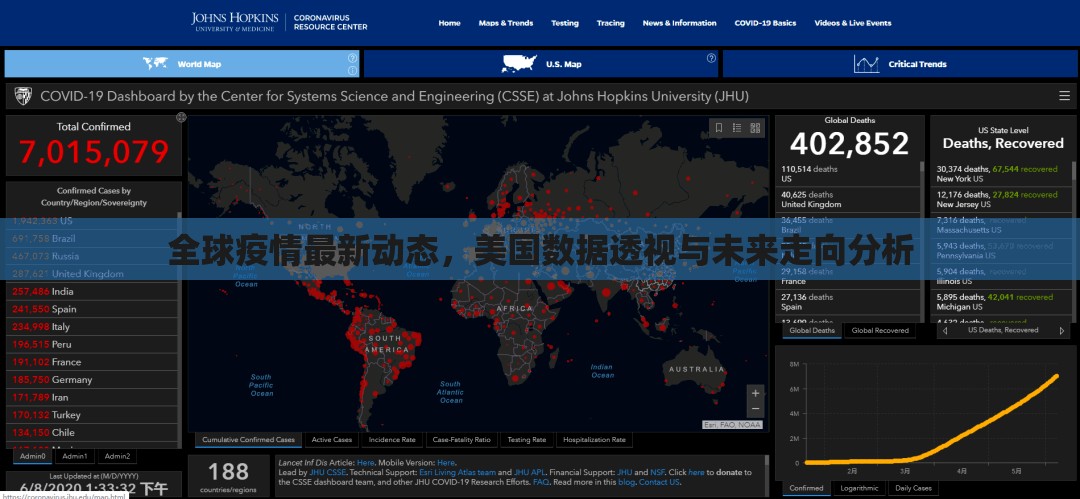
Task: Switch the case list to Admin1 level
Action: (75, 456)
